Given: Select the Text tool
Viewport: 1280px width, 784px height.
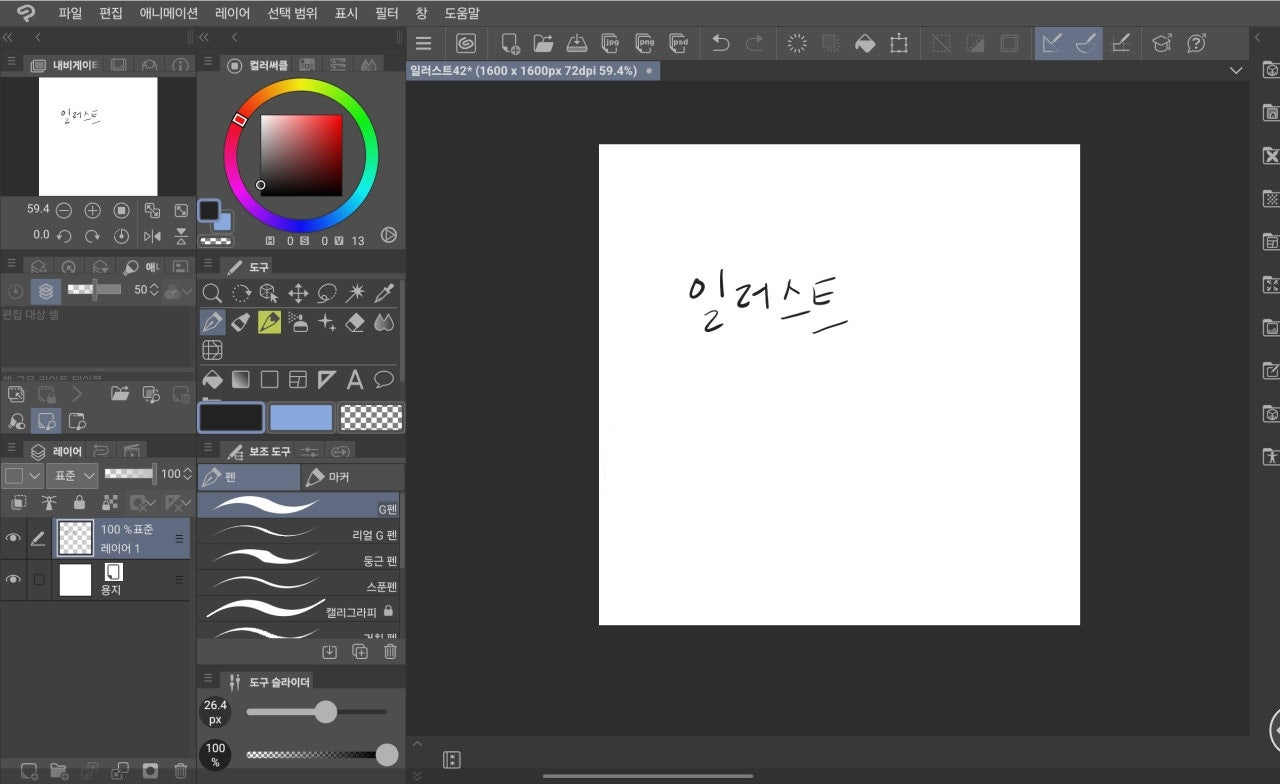Looking at the screenshot, I should pyautogui.click(x=355, y=380).
